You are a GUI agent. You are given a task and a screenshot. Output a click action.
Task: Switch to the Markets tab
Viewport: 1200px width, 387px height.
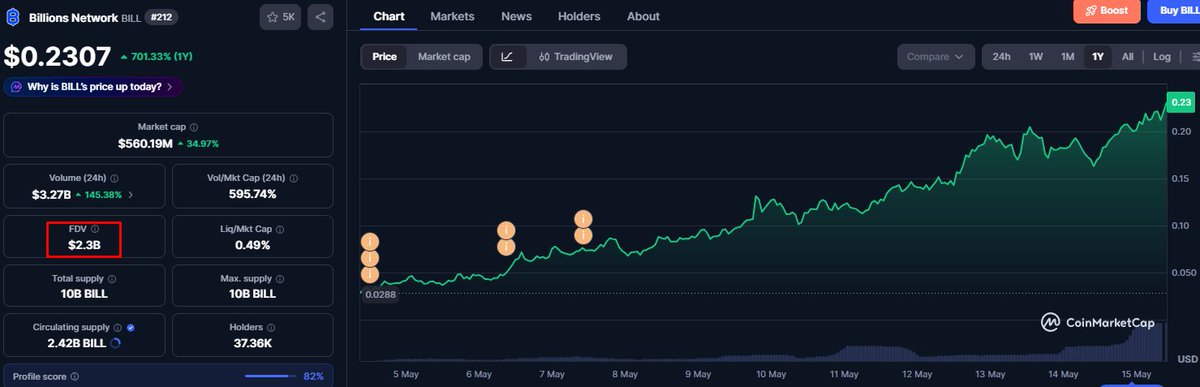[452, 16]
